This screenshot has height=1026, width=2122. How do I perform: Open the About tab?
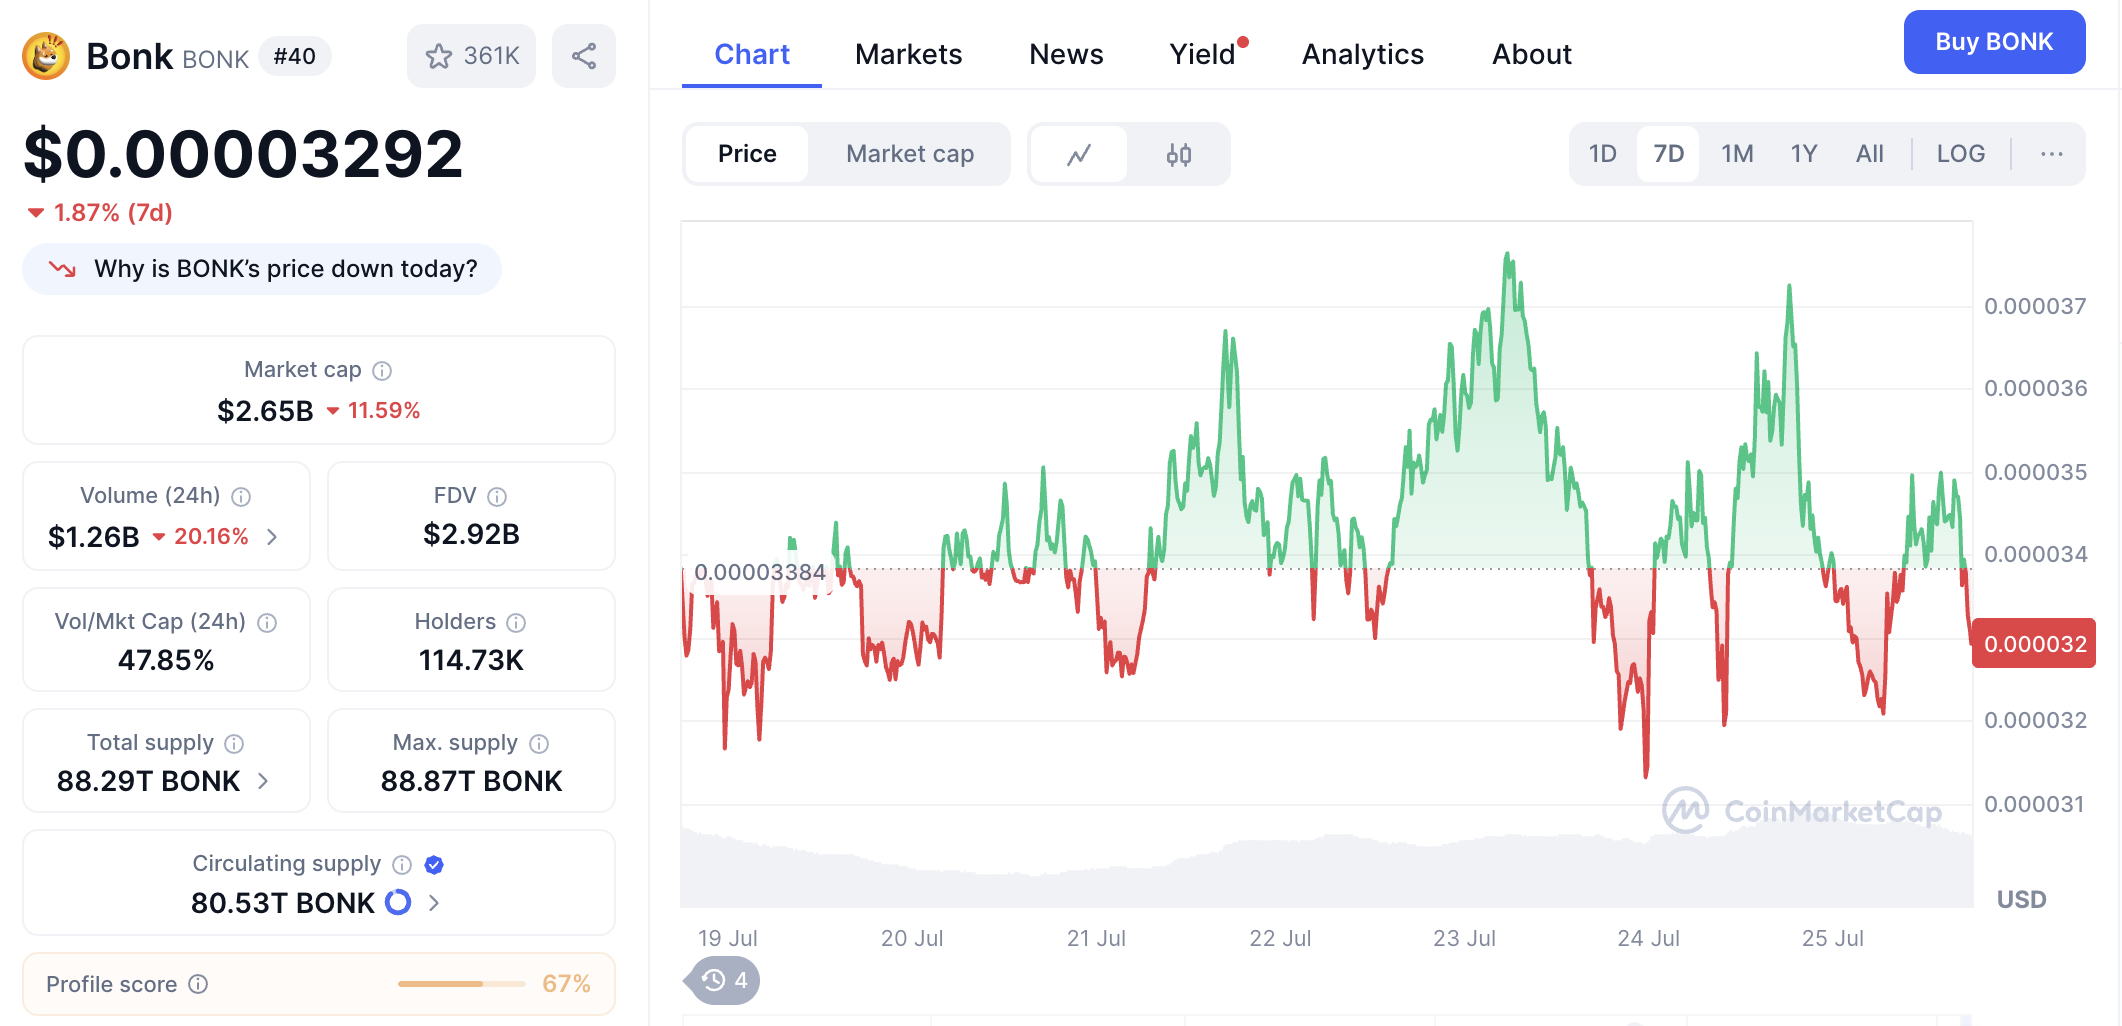tap(1532, 54)
